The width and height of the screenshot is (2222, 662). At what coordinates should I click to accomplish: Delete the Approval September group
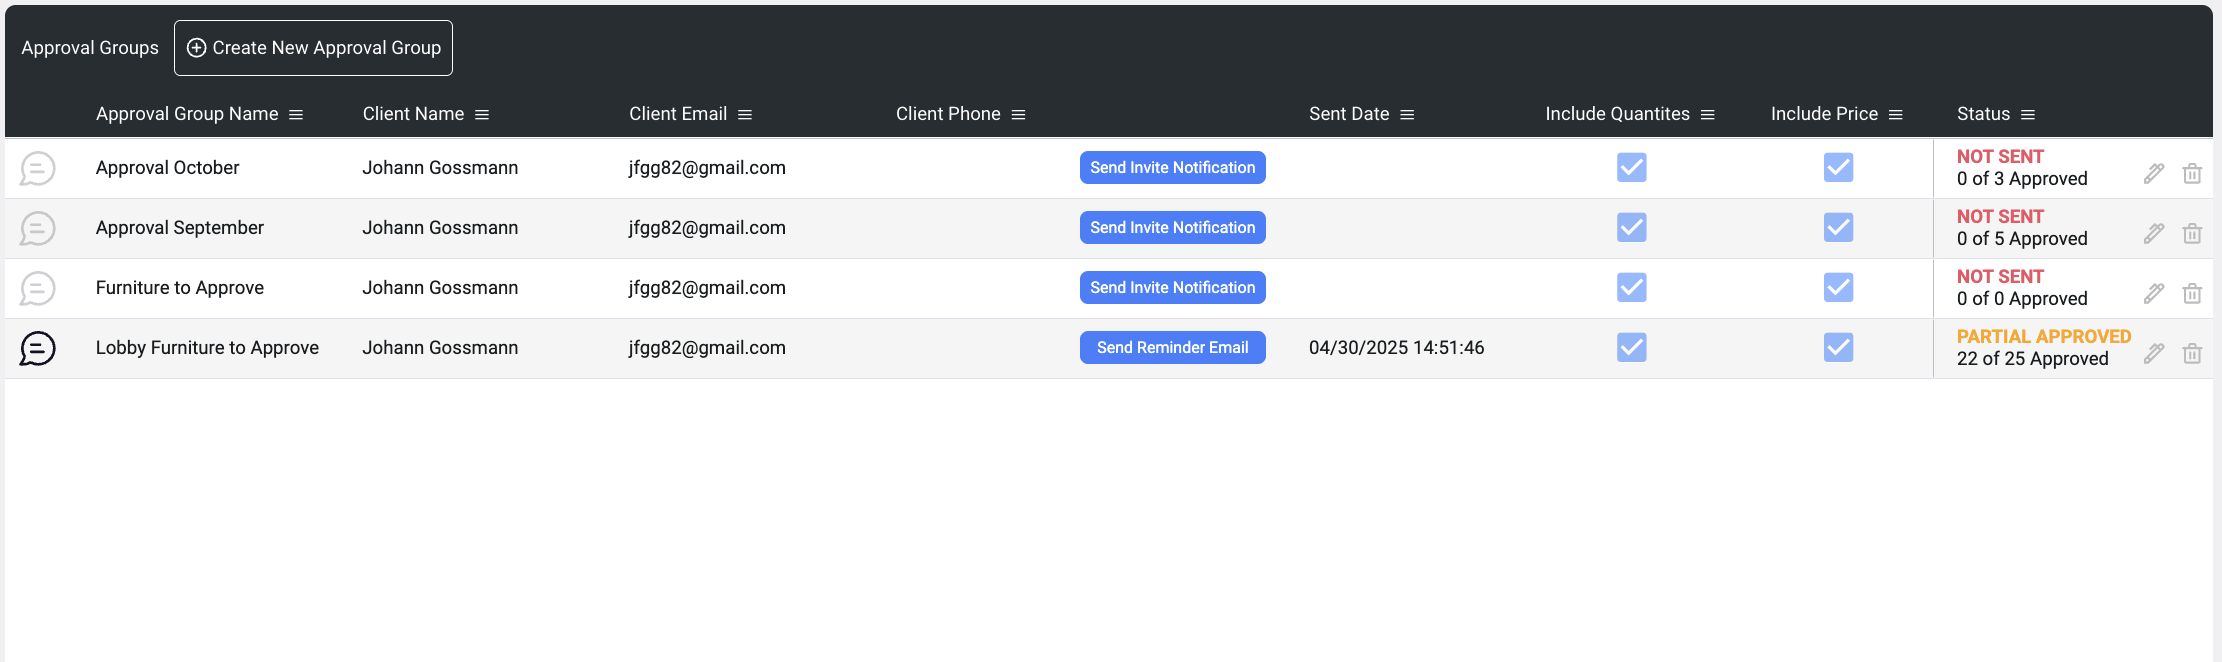tap(2192, 234)
